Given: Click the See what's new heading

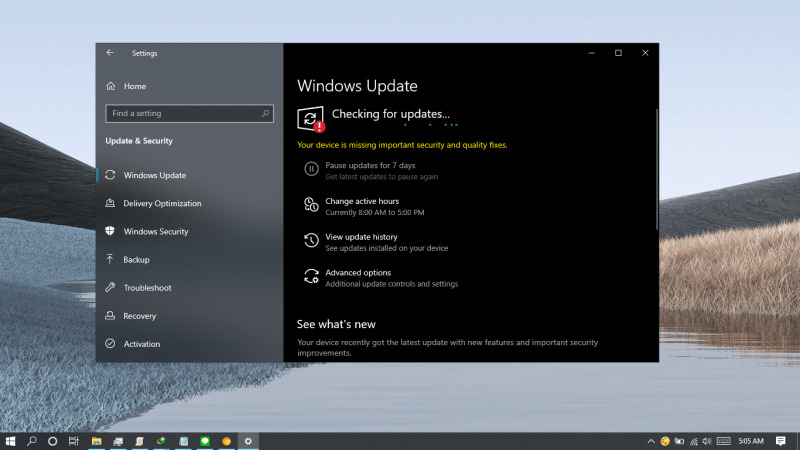Looking at the screenshot, I should tap(336, 324).
